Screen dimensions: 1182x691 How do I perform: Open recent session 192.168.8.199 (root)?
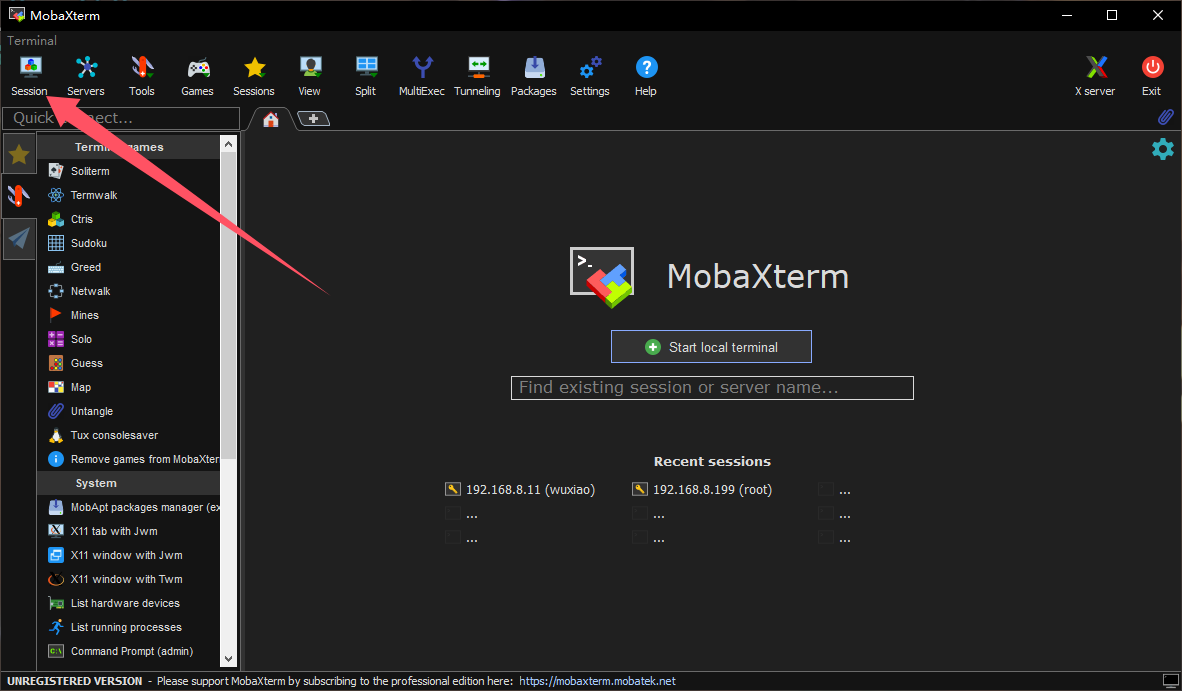pyautogui.click(x=703, y=490)
